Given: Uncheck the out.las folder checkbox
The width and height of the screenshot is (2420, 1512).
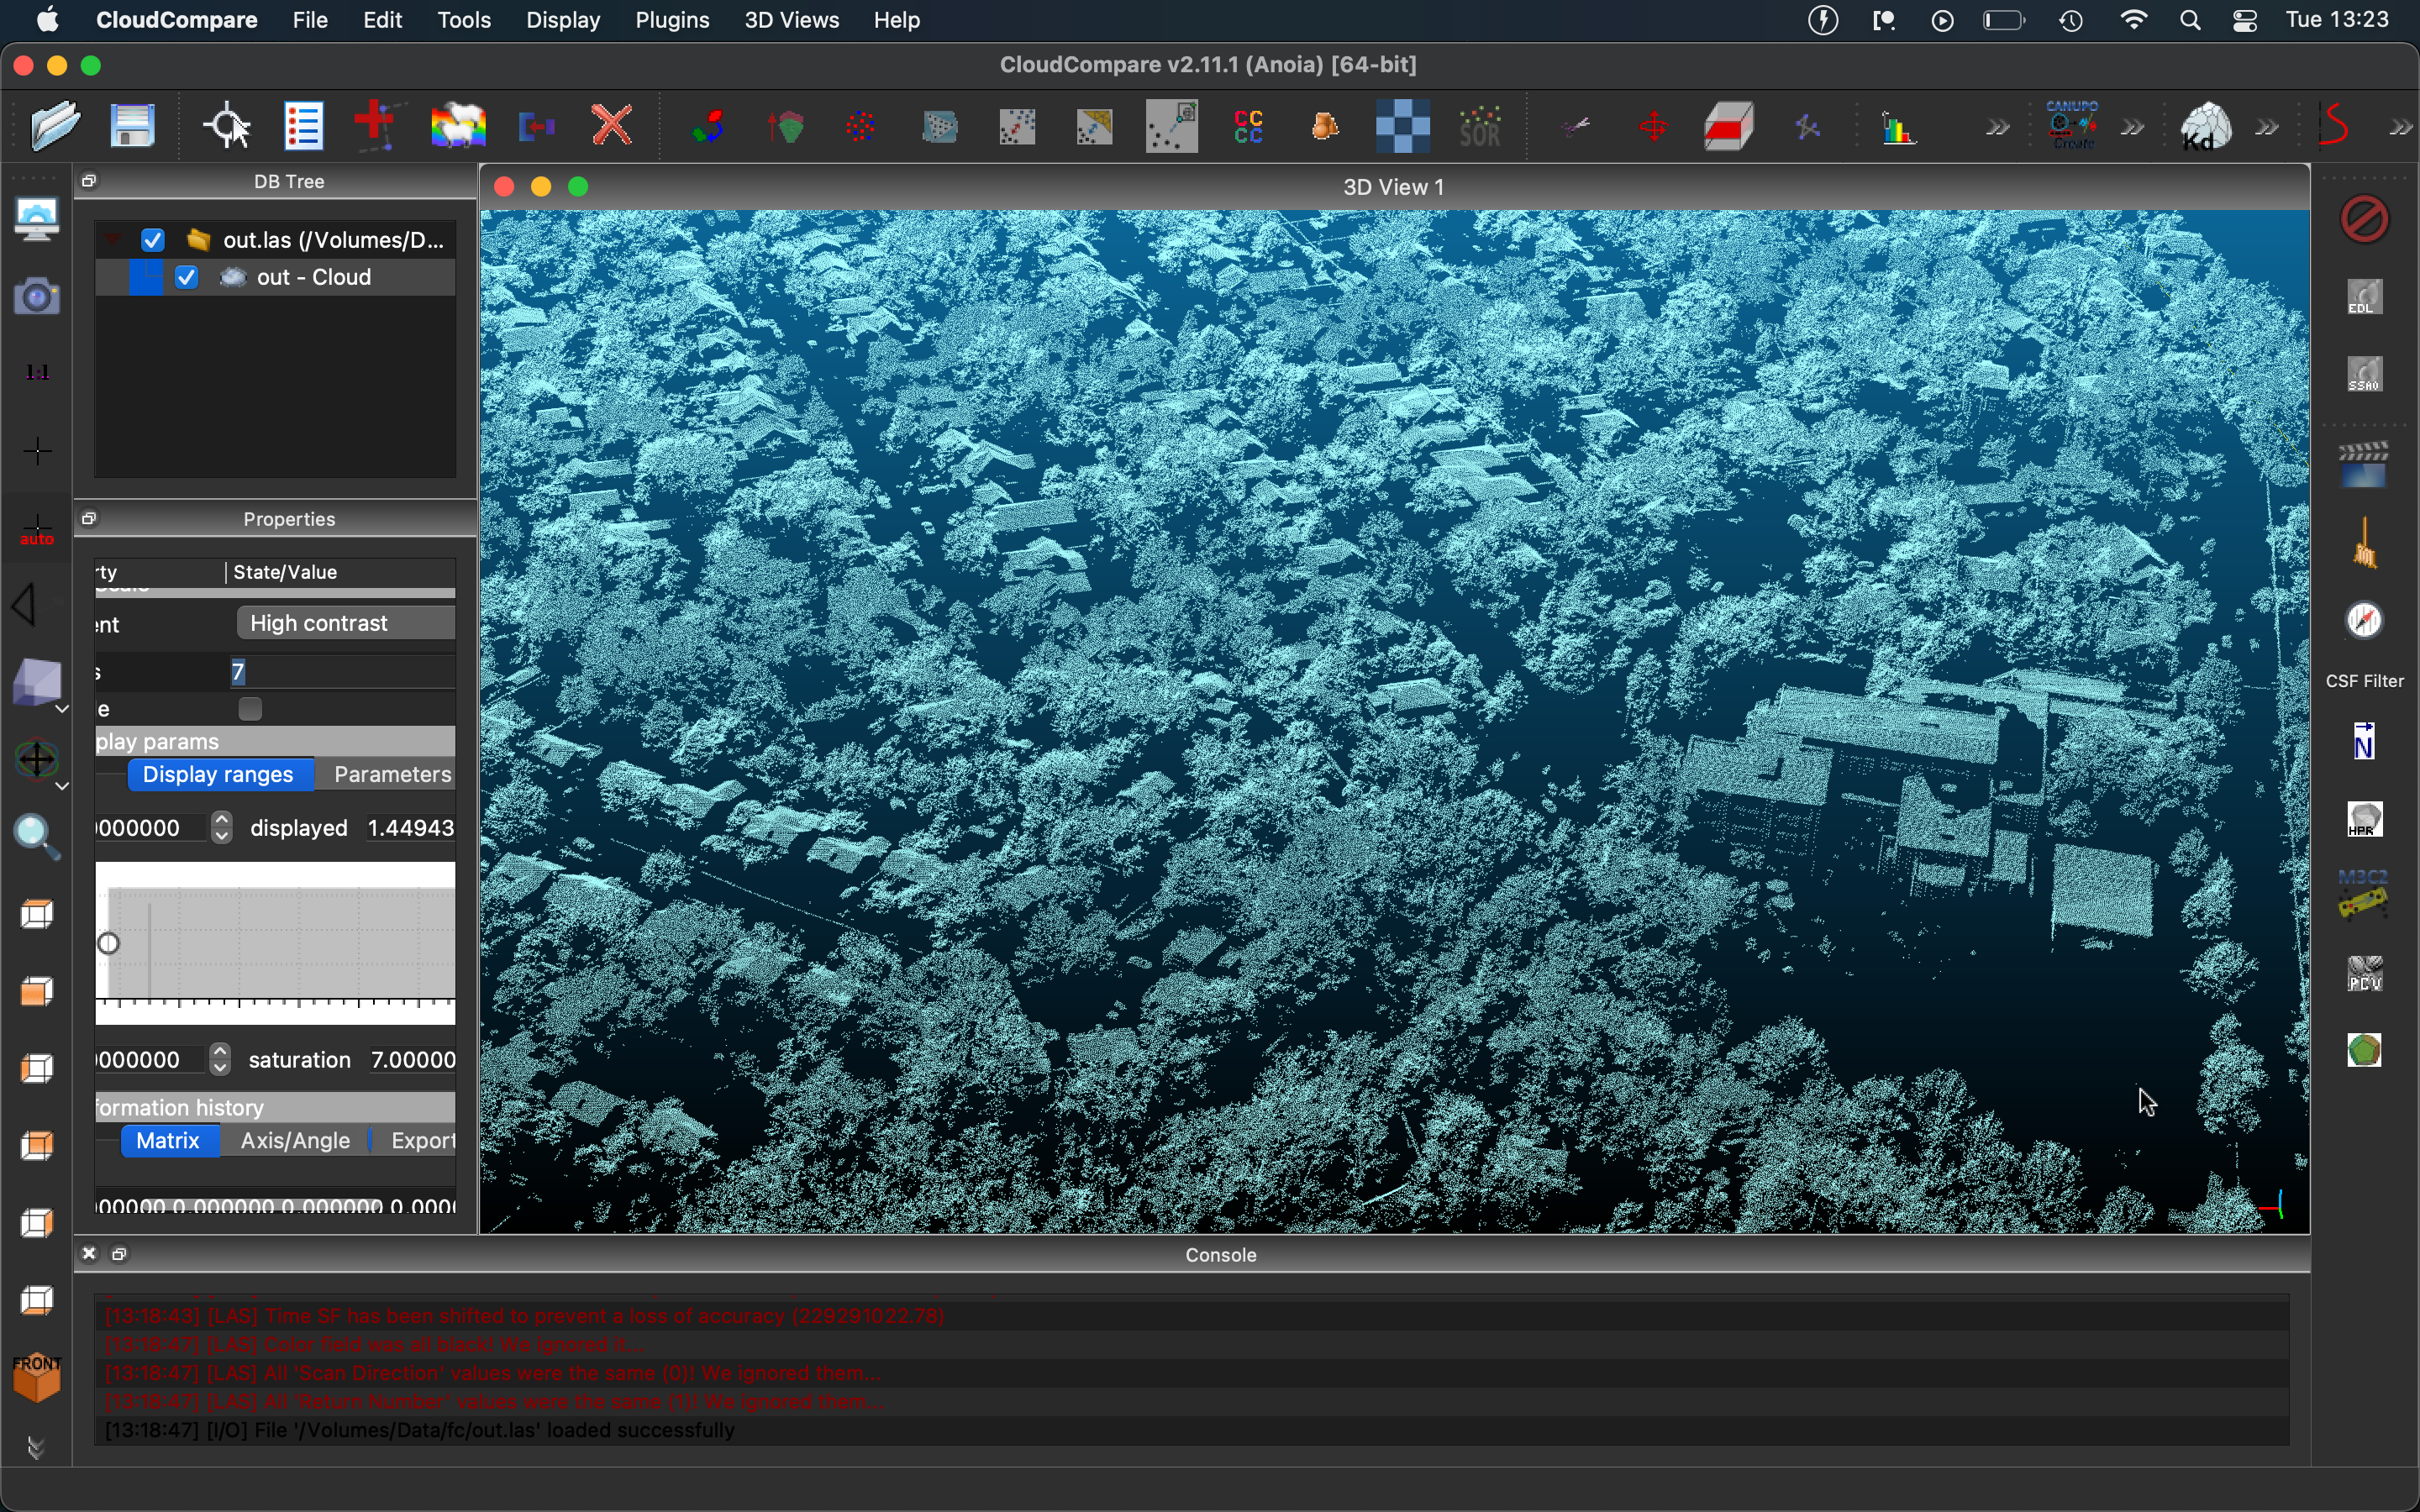Looking at the screenshot, I should point(153,240).
